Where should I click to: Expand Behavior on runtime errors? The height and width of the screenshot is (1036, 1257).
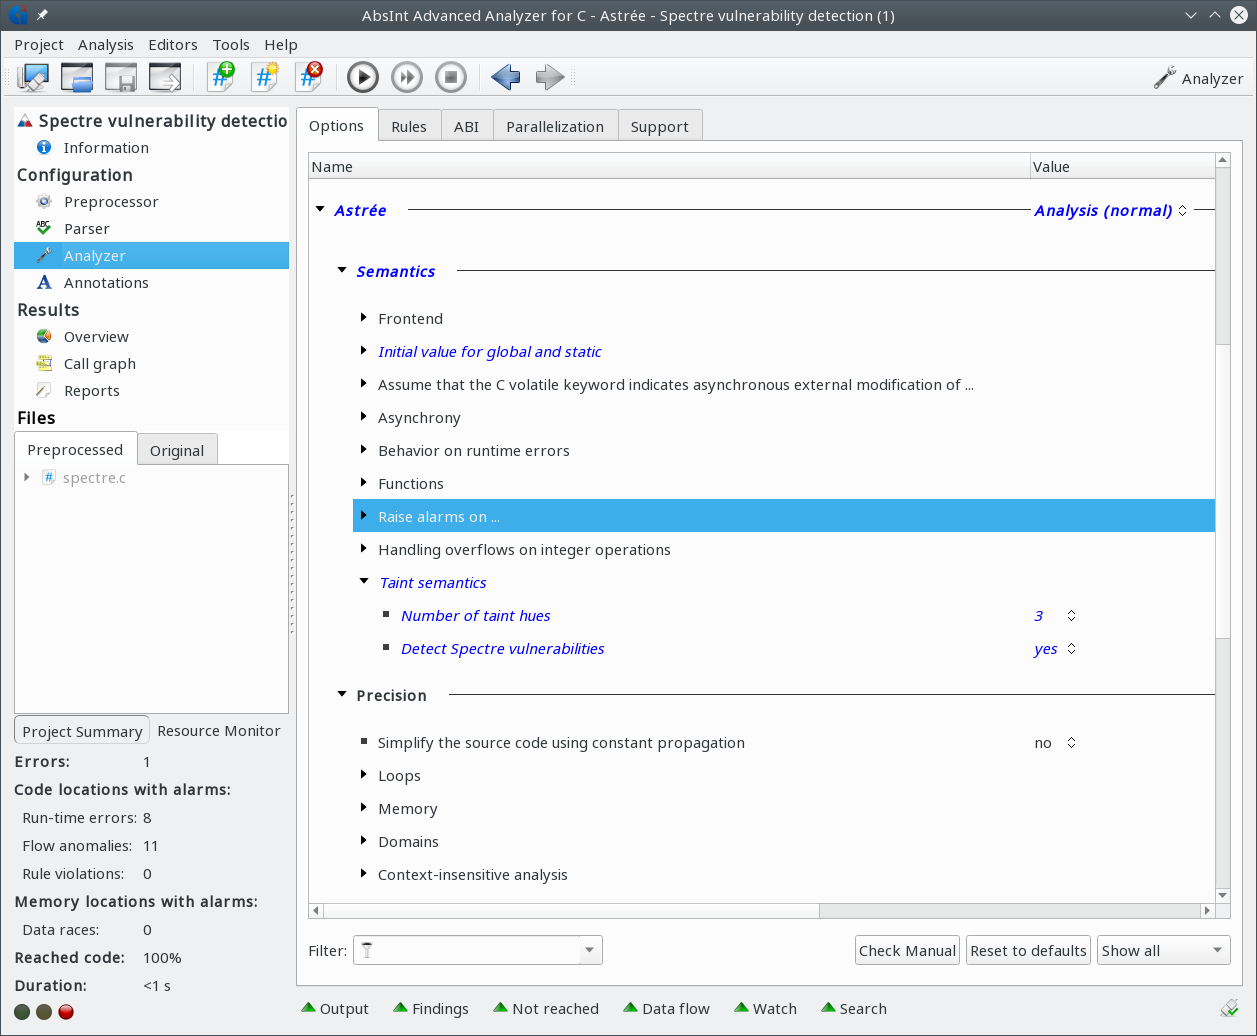tap(364, 450)
